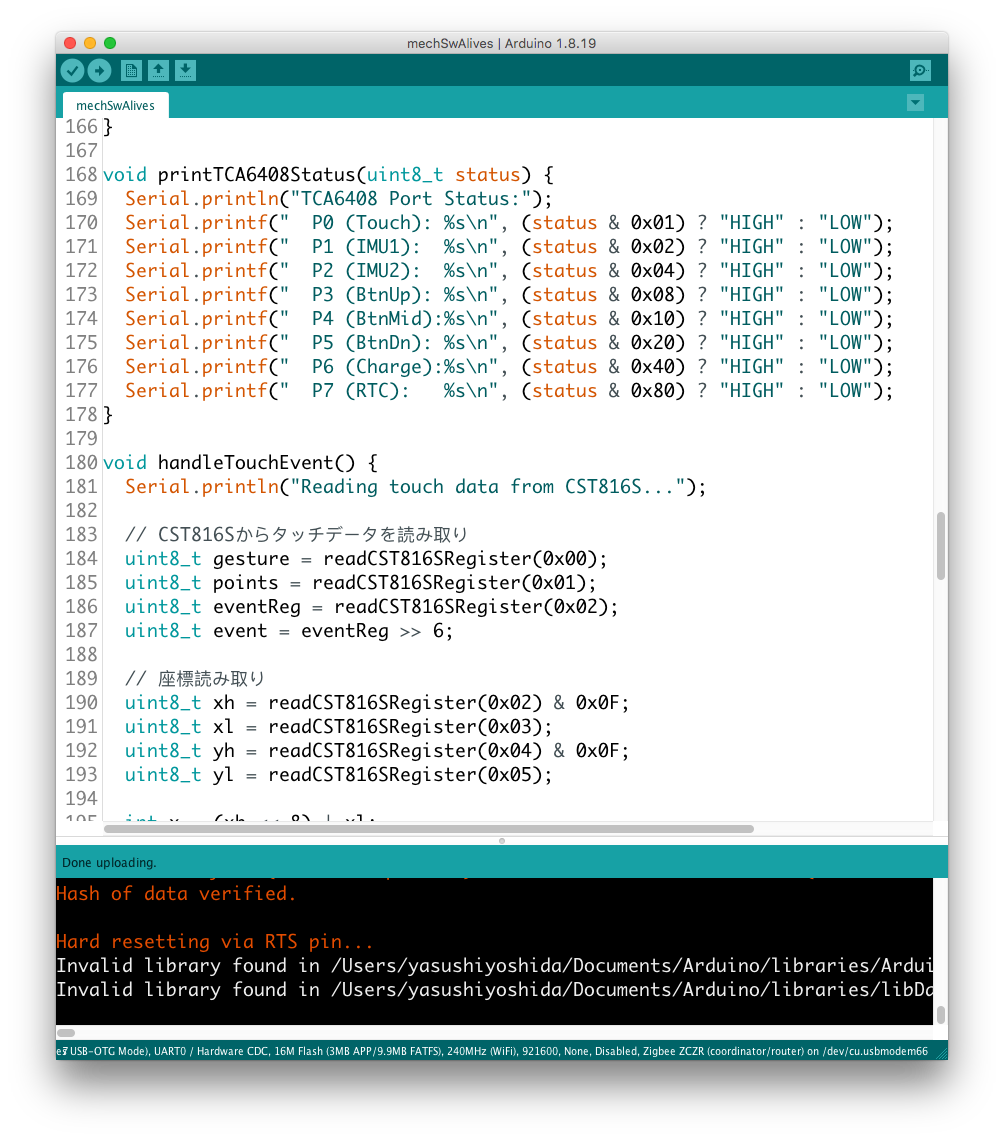Click the console vertical scrollbar thumb
Image resolution: width=1004 pixels, height=1140 pixels.
940,1014
